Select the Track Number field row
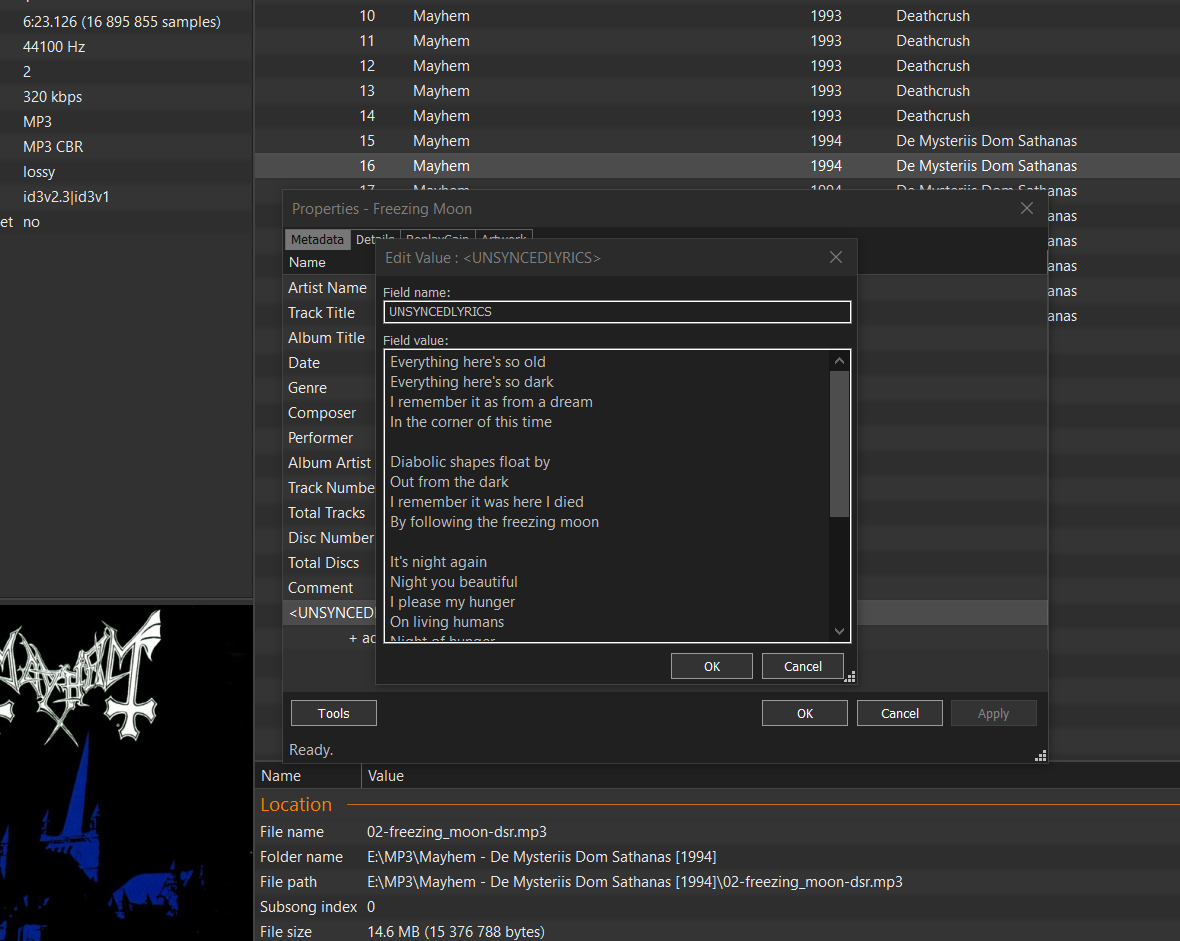The image size is (1180, 941). [x=330, y=488]
